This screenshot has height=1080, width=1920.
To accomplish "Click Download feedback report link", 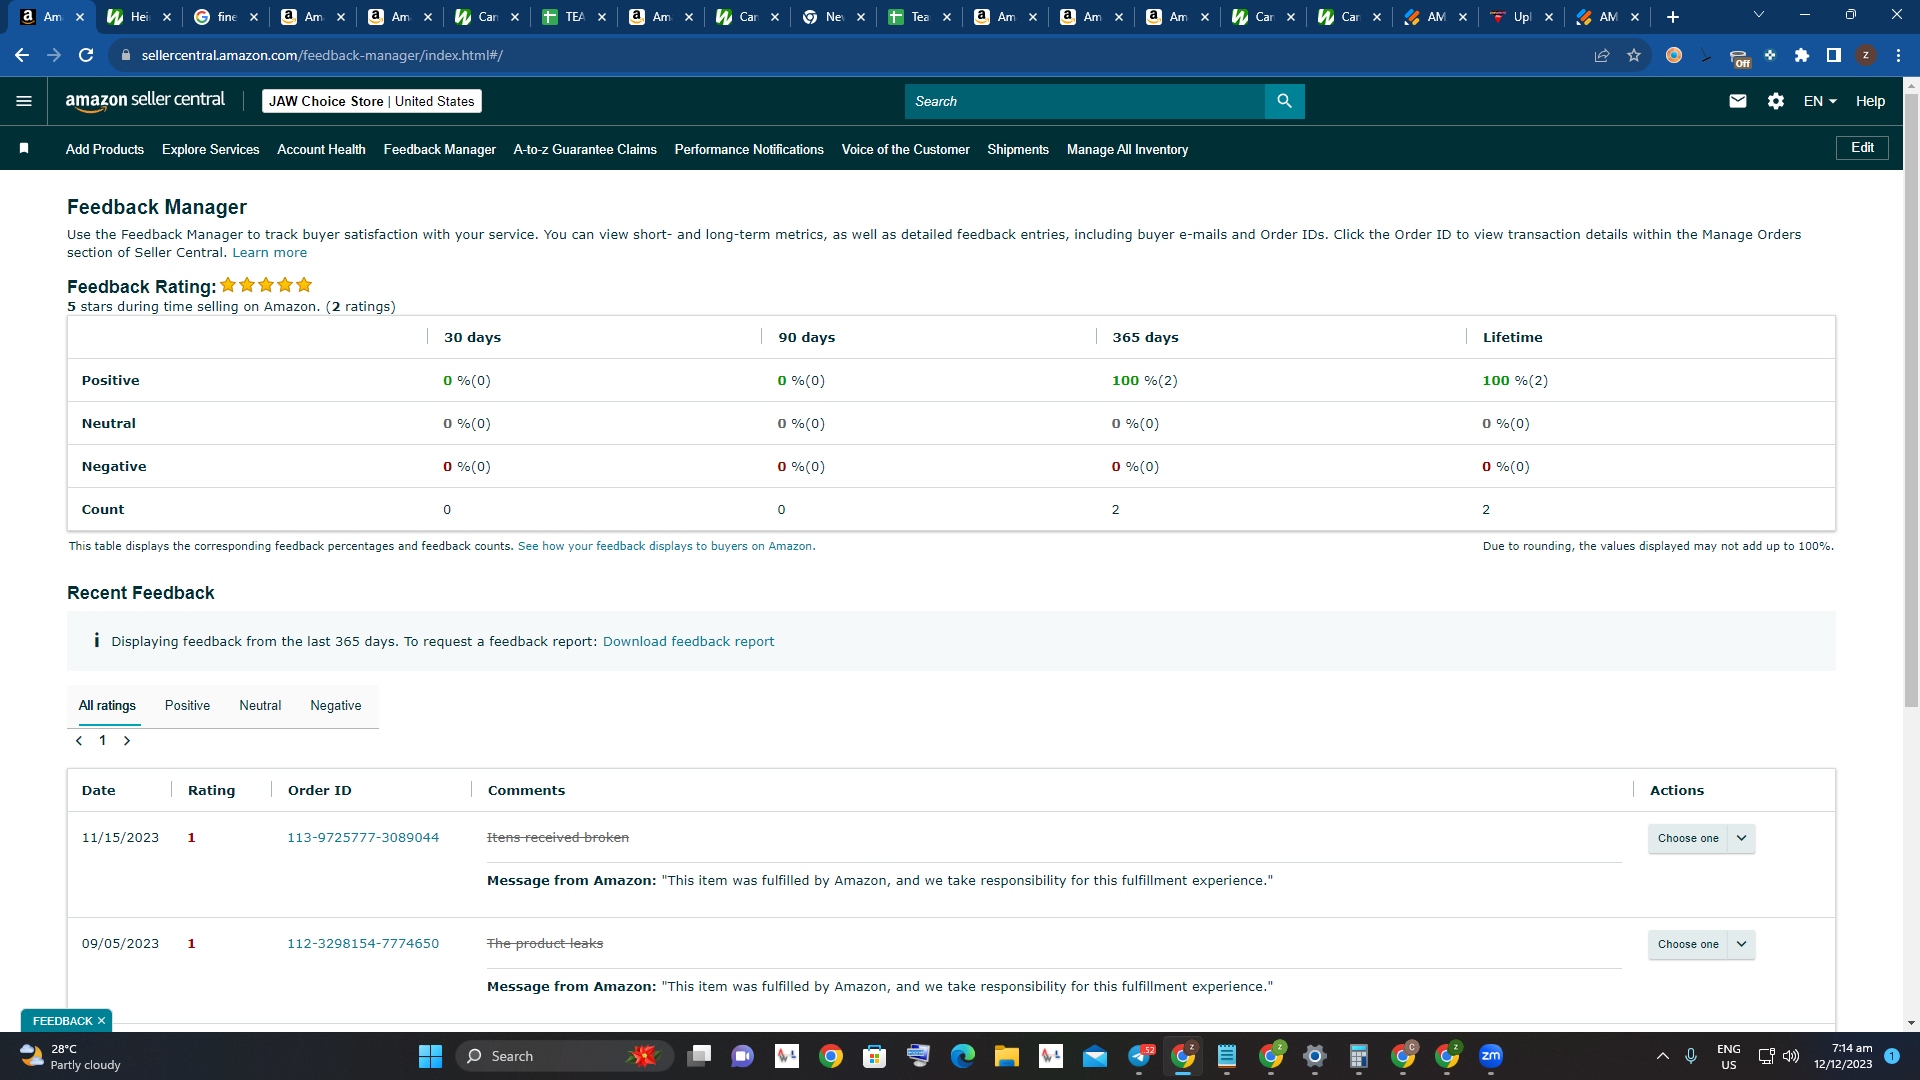I will (x=688, y=642).
